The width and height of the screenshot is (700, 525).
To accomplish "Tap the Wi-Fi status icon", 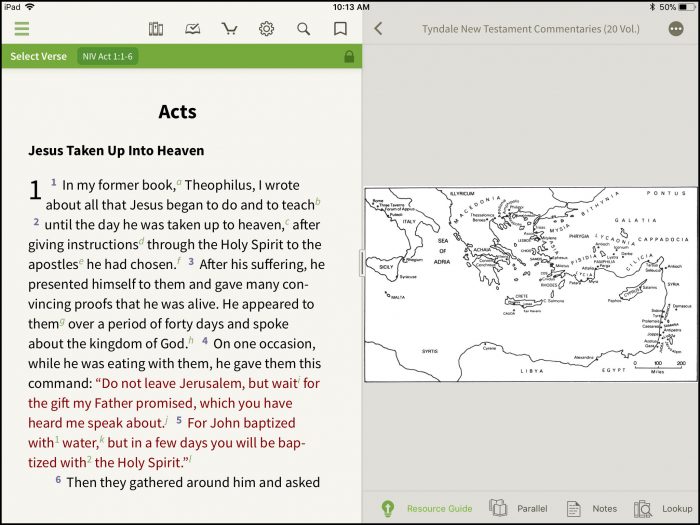I will click(x=30, y=7).
